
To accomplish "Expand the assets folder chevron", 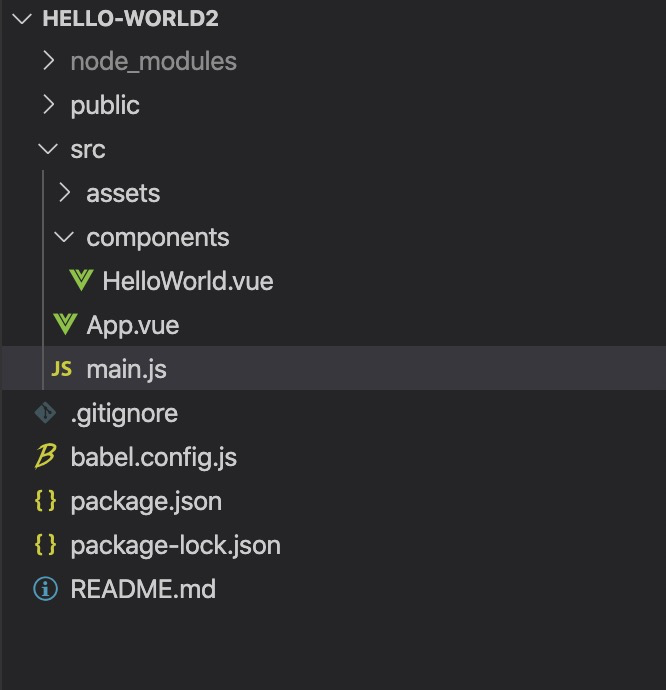I will pos(64,193).
